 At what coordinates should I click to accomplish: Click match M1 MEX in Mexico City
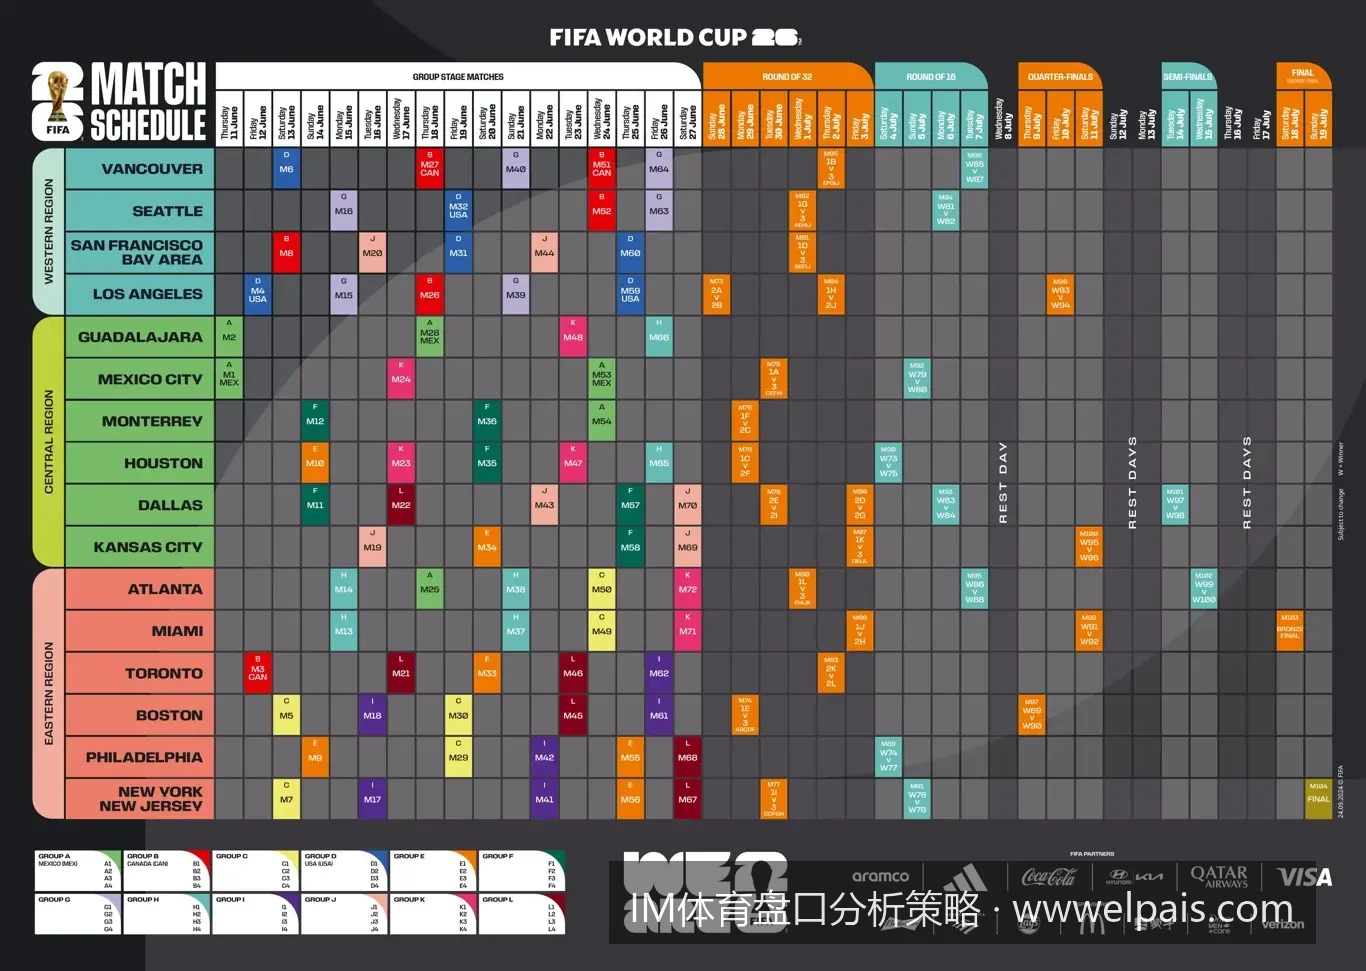point(229,379)
